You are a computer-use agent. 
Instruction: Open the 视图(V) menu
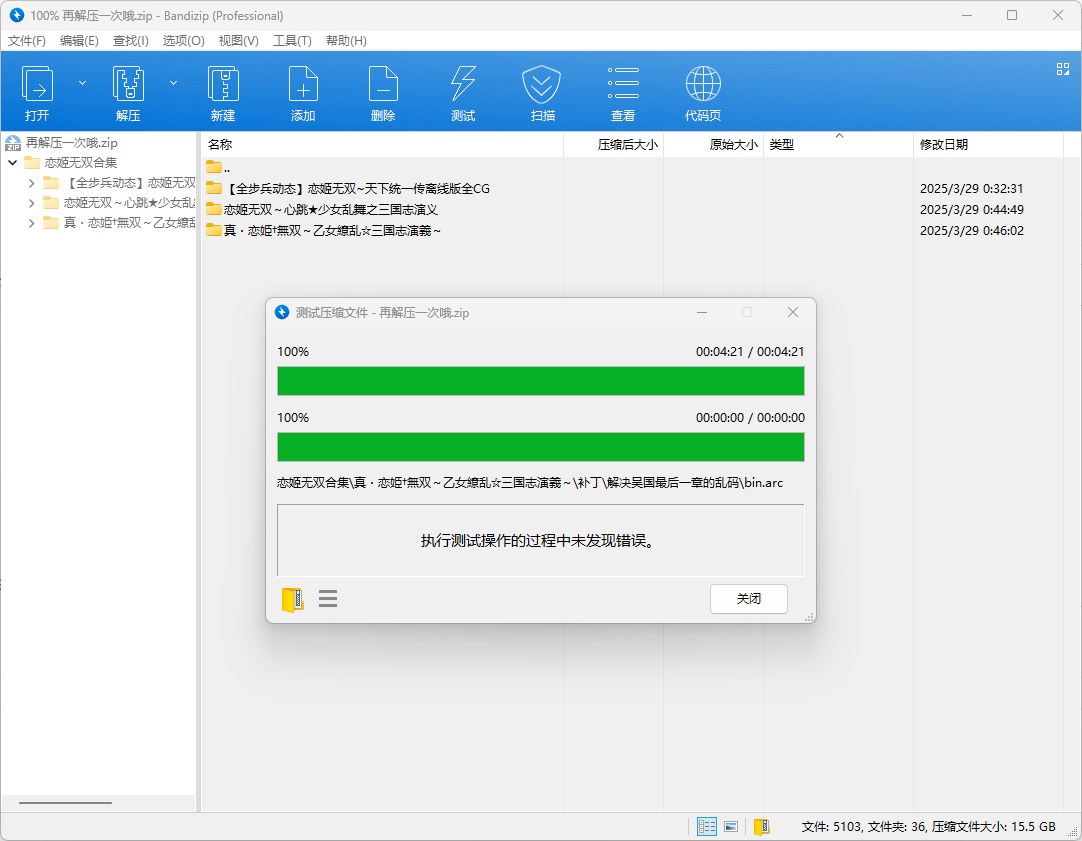[x=239, y=41]
